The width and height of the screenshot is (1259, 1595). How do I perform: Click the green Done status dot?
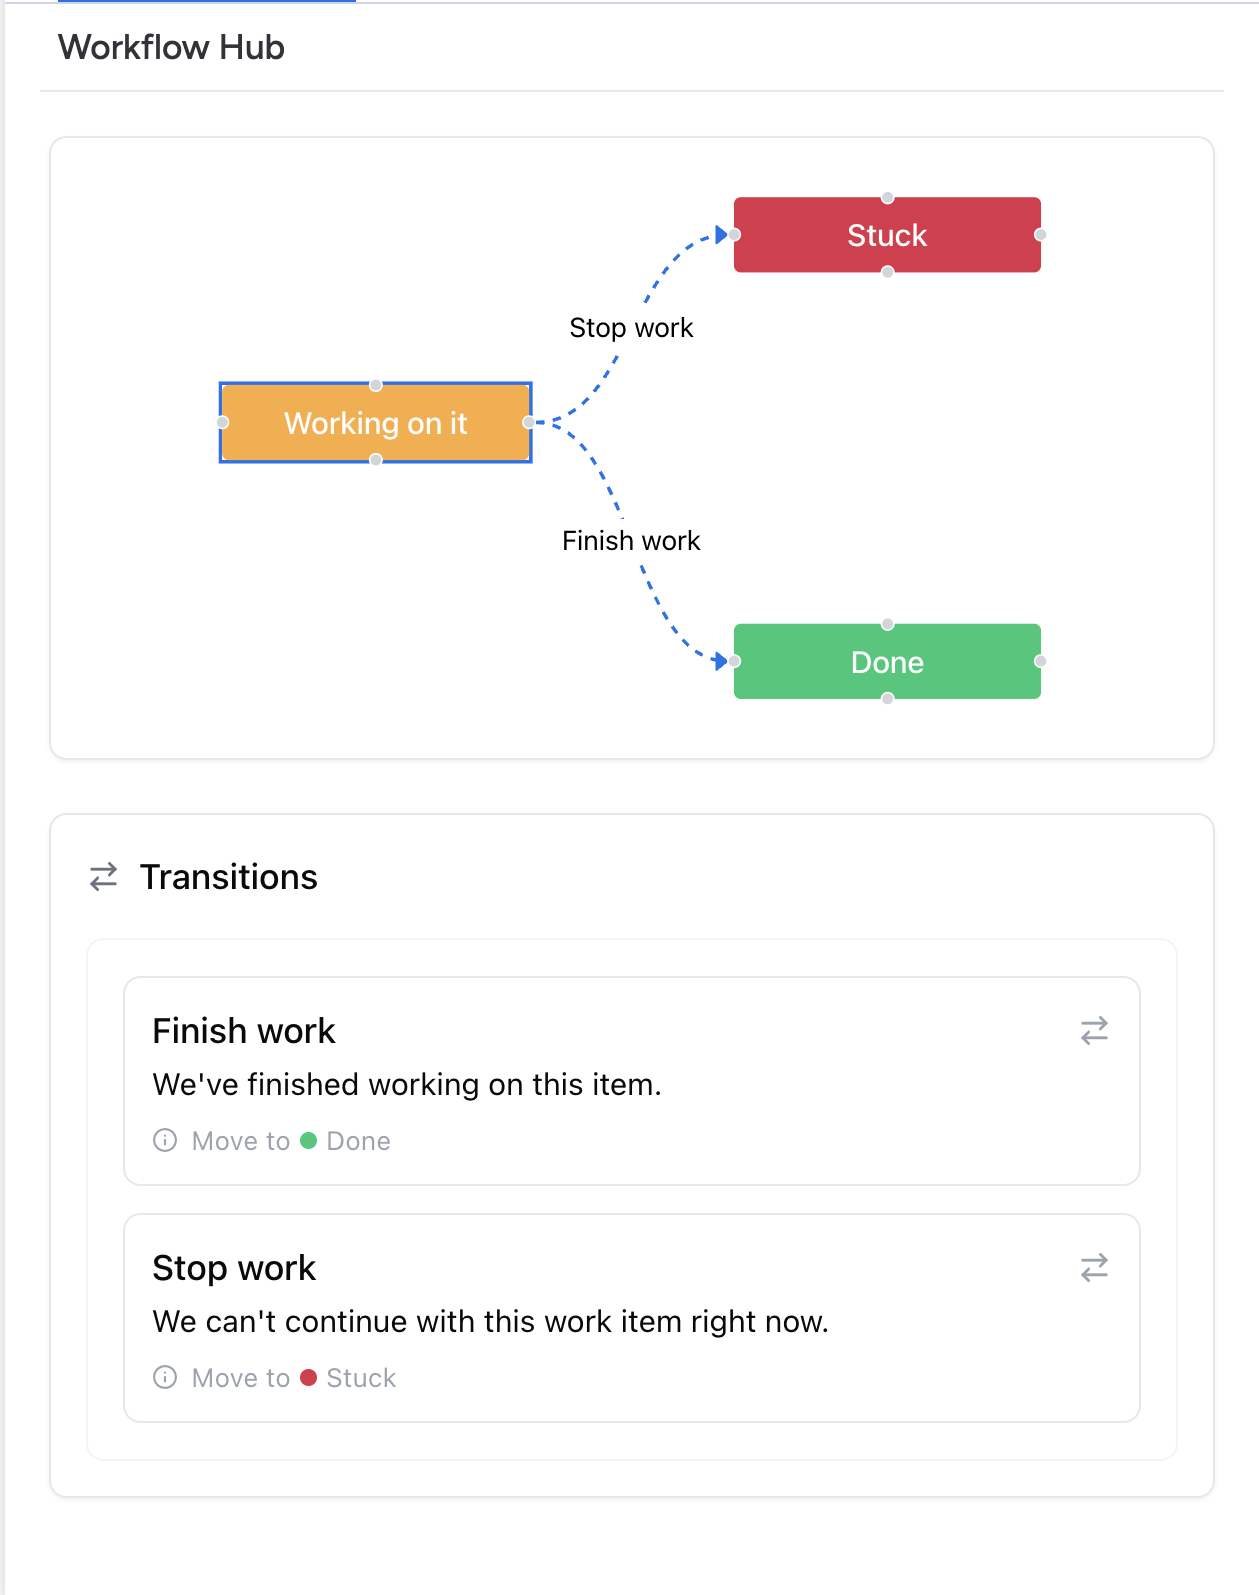point(309,1140)
